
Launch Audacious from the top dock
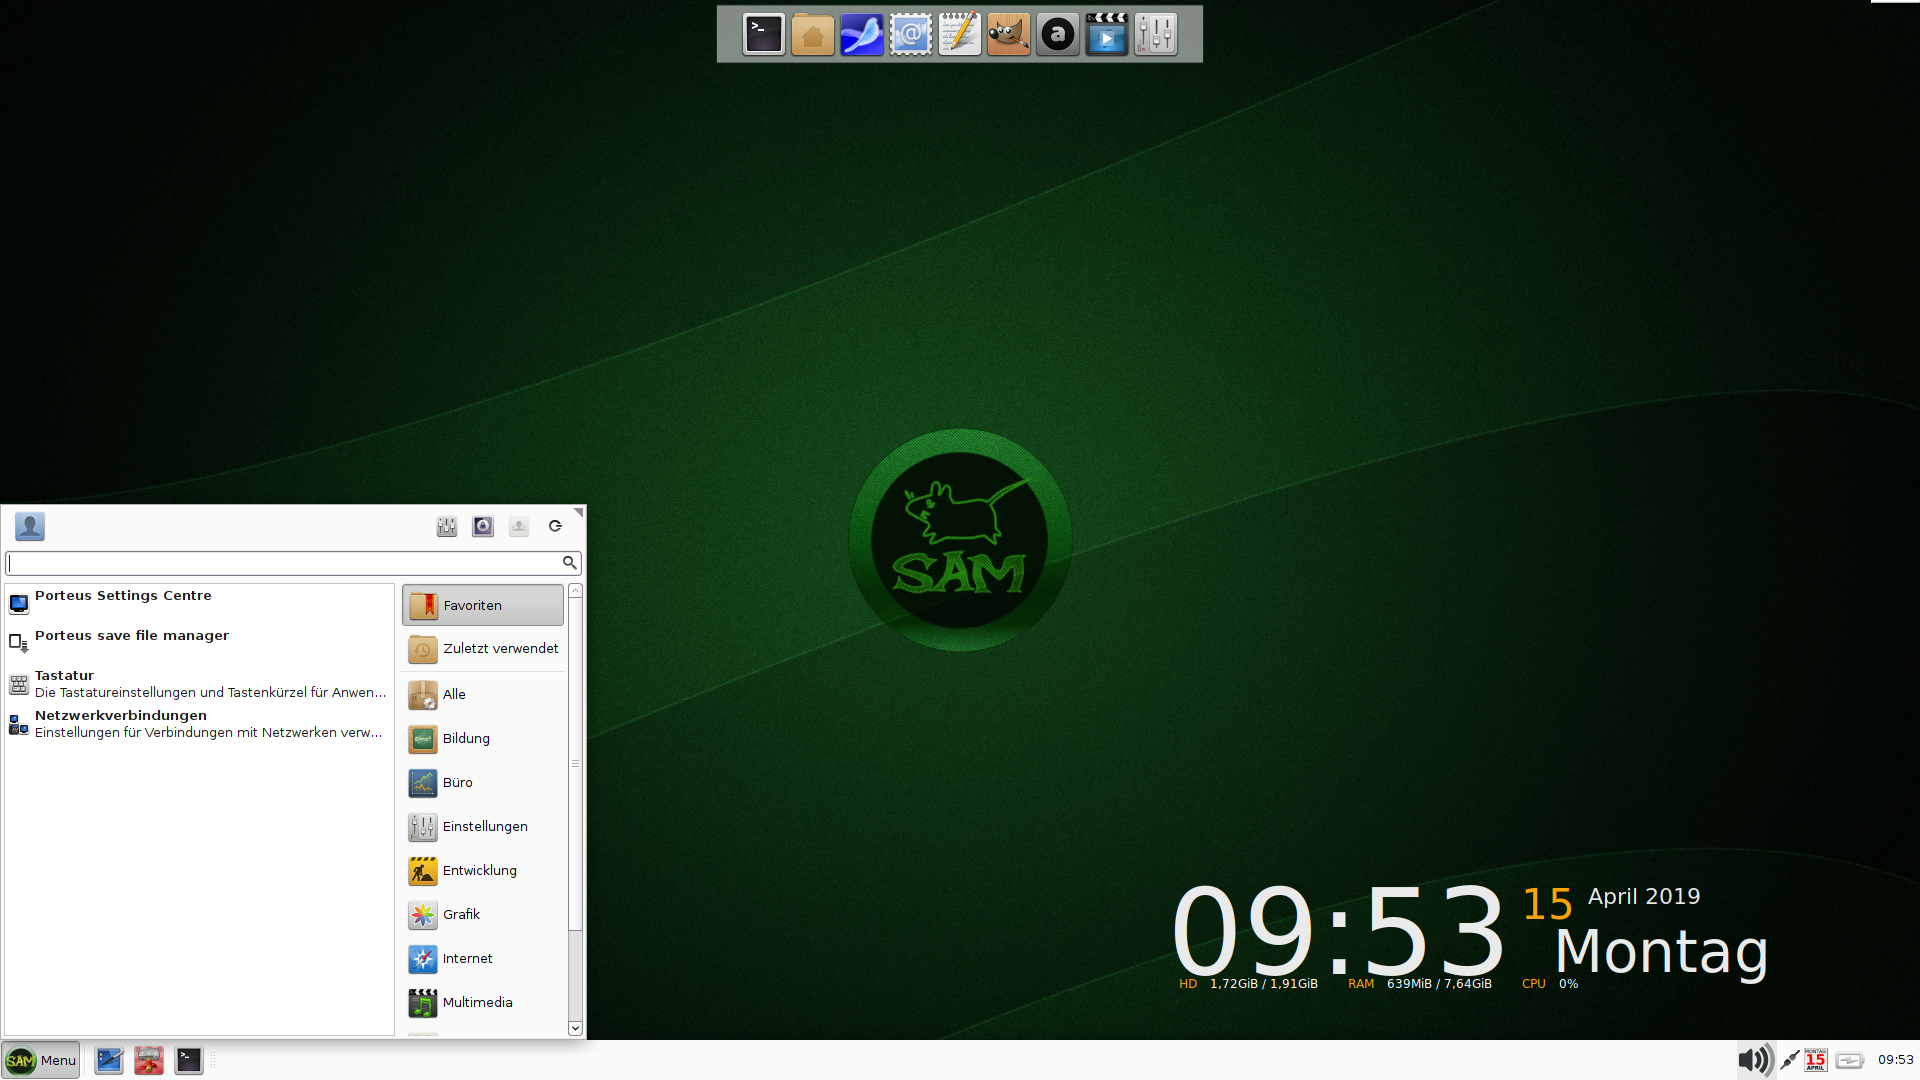(x=1057, y=33)
